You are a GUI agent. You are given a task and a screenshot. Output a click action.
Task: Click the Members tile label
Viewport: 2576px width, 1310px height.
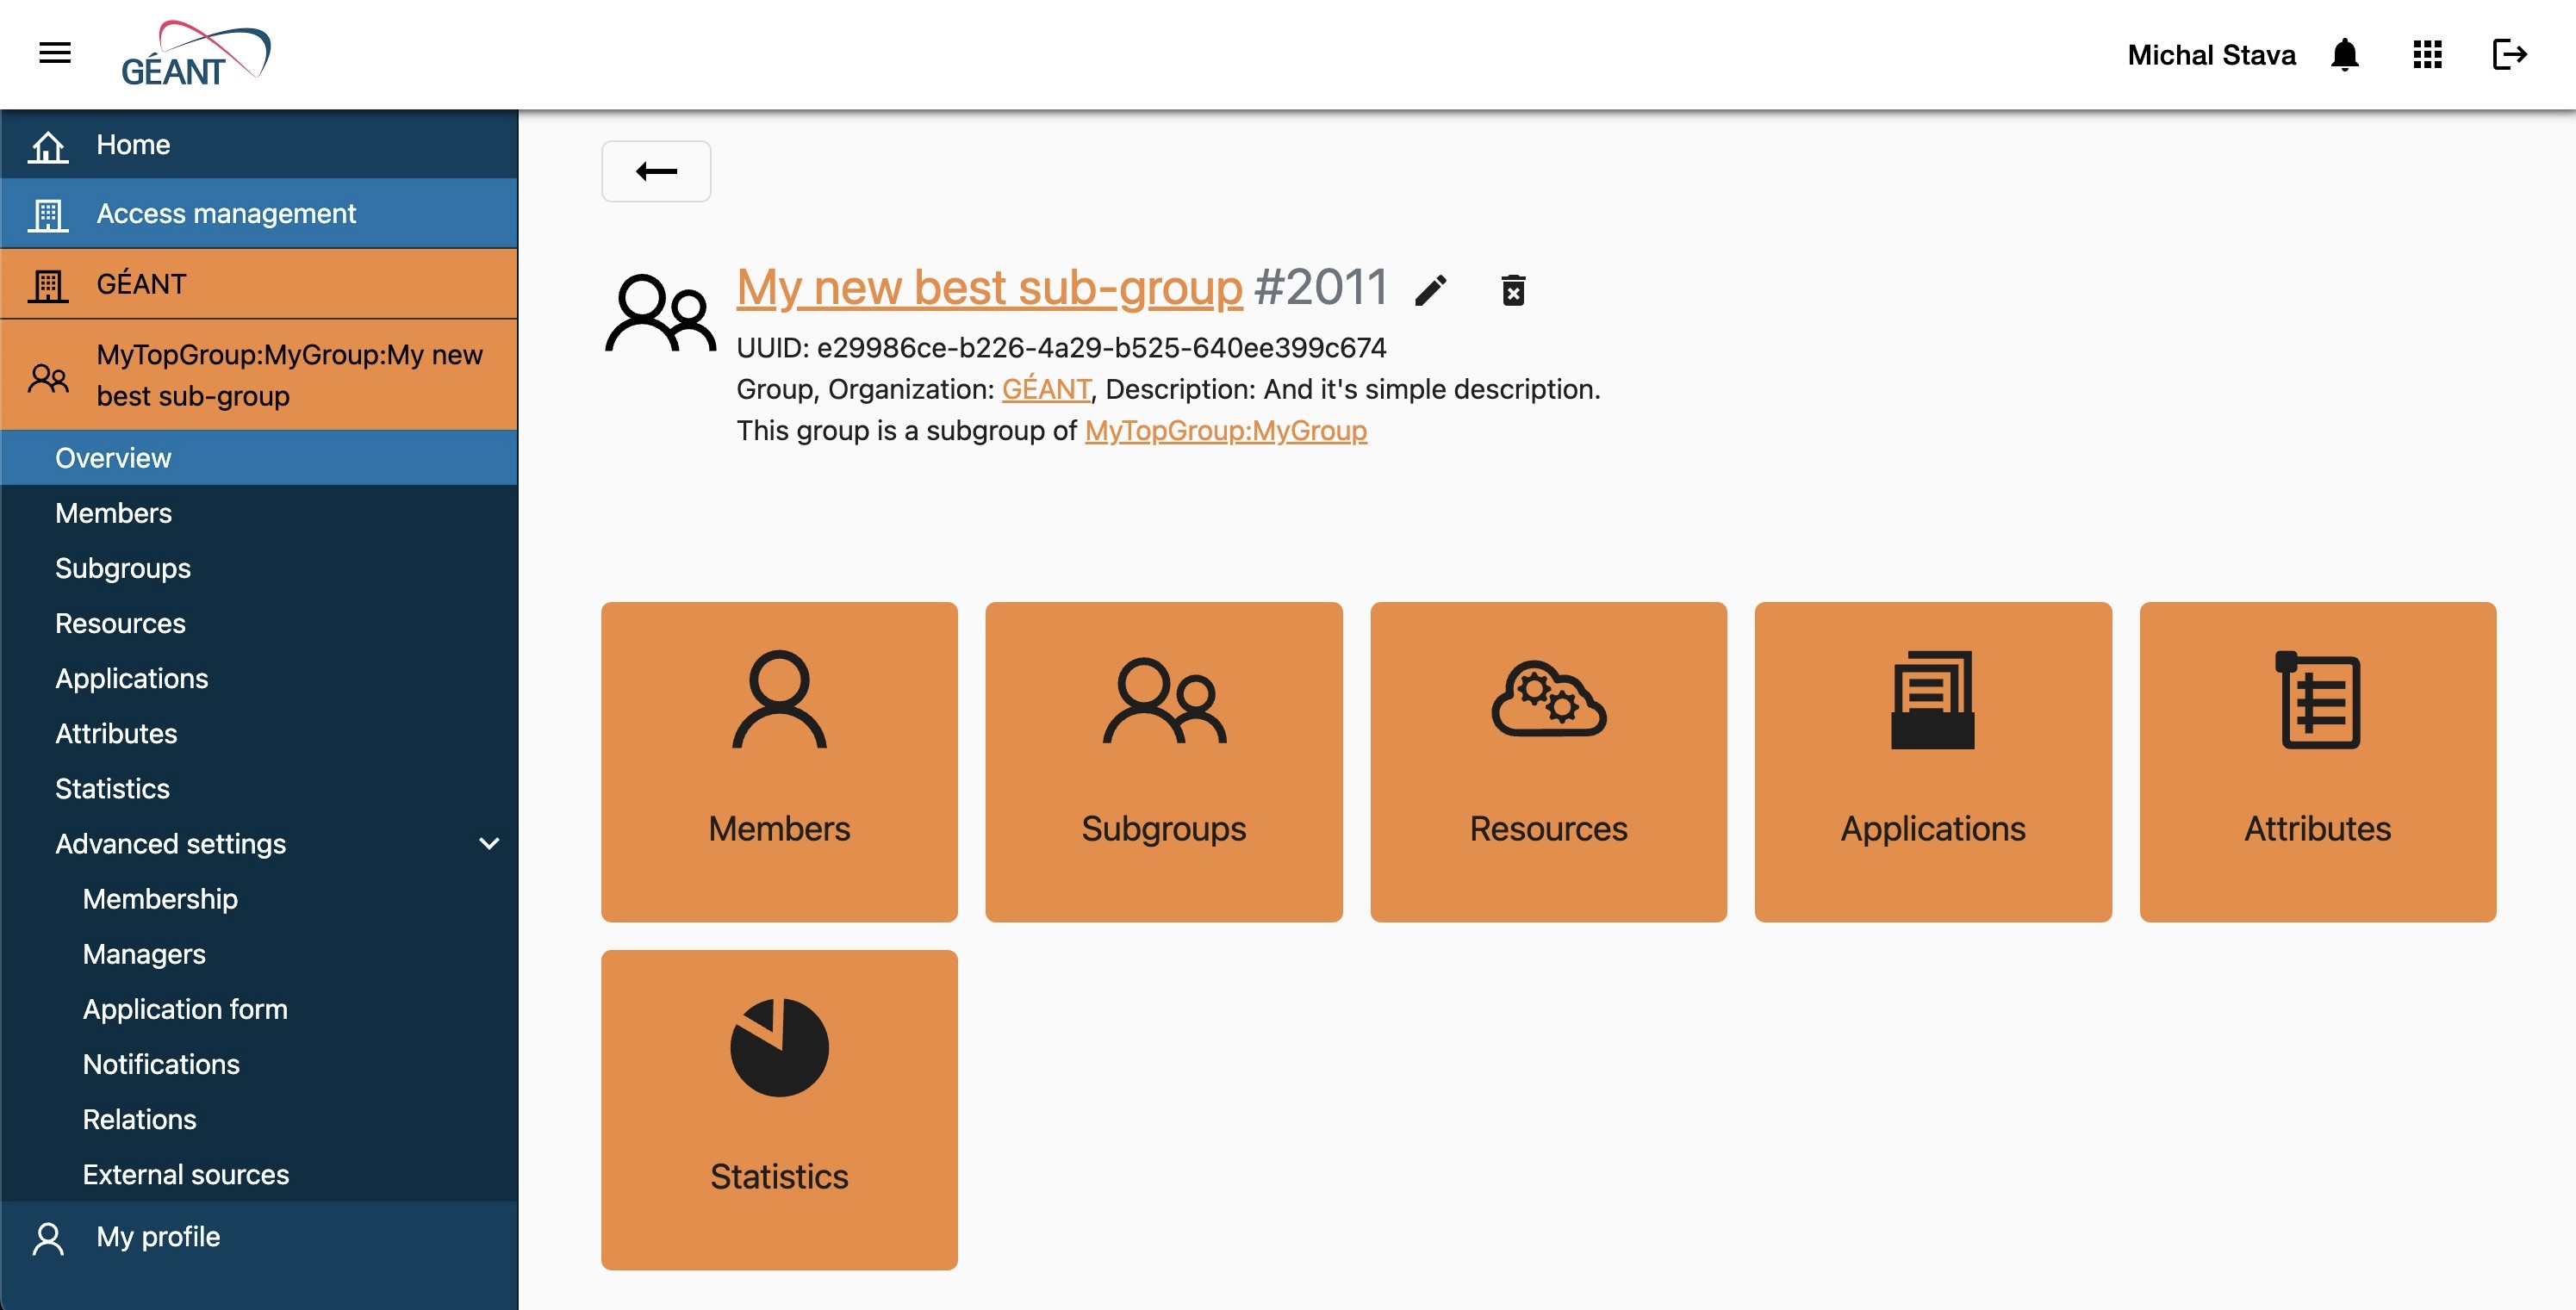pos(779,829)
